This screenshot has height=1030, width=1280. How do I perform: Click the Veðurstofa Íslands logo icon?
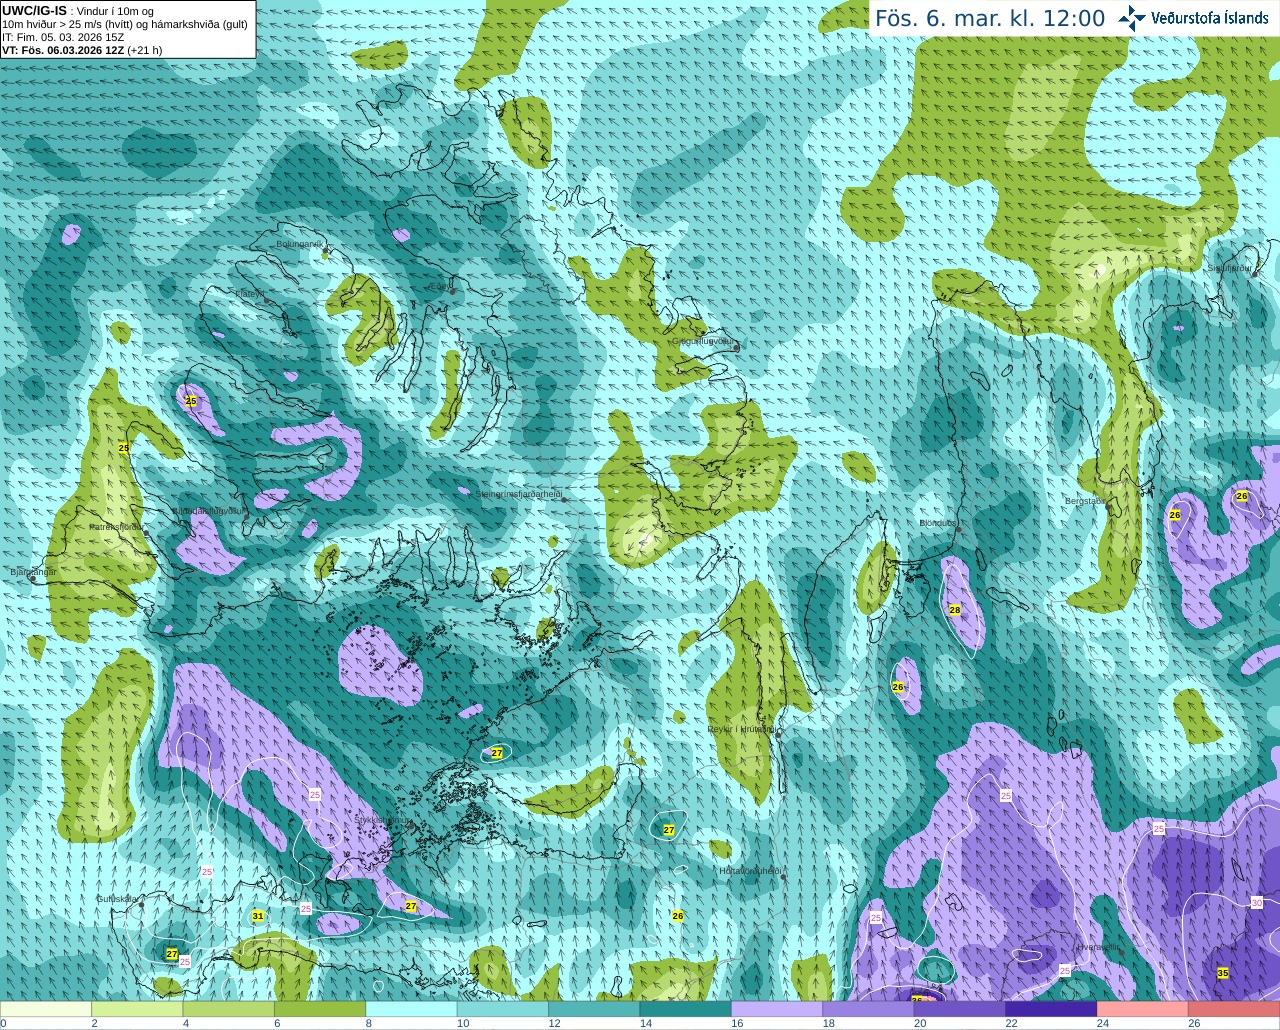point(1132,18)
